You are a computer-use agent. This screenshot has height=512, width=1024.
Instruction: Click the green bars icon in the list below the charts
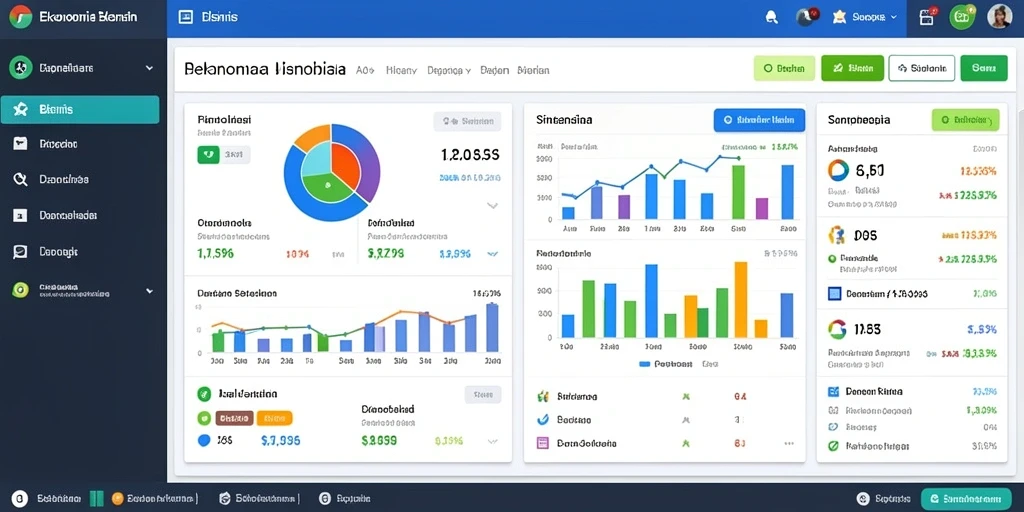click(541, 396)
